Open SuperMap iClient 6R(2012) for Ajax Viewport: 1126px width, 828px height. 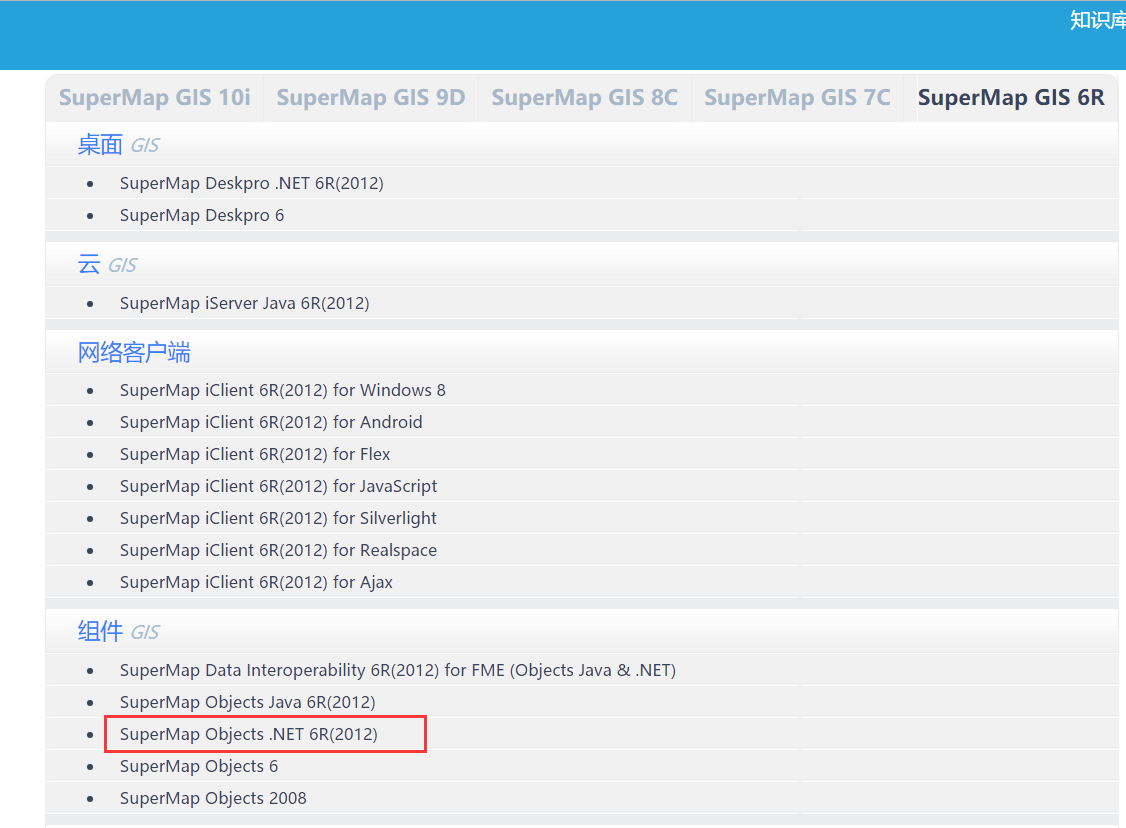pos(256,582)
